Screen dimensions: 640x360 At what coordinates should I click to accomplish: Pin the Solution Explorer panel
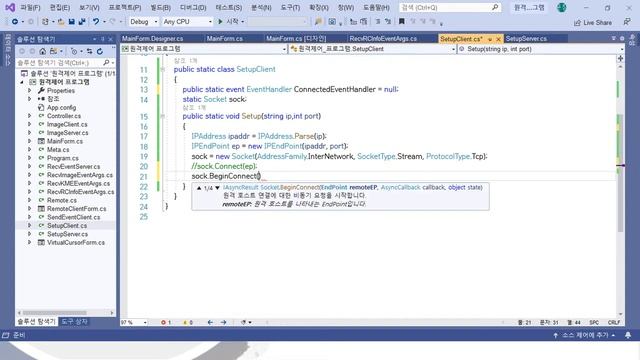point(103,39)
